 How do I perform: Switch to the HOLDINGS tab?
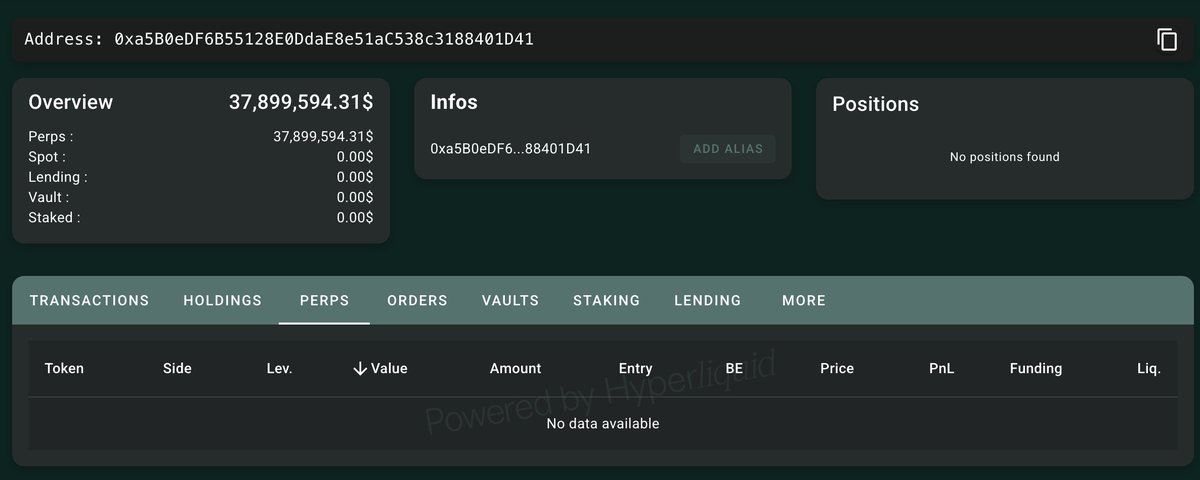[x=222, y=300]
